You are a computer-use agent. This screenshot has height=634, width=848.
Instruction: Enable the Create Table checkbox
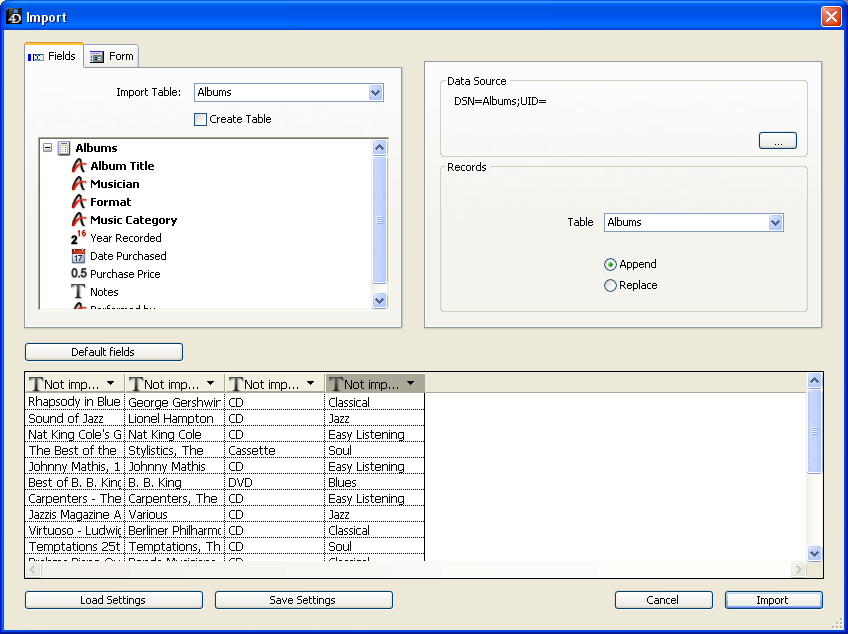coord(200,119)
